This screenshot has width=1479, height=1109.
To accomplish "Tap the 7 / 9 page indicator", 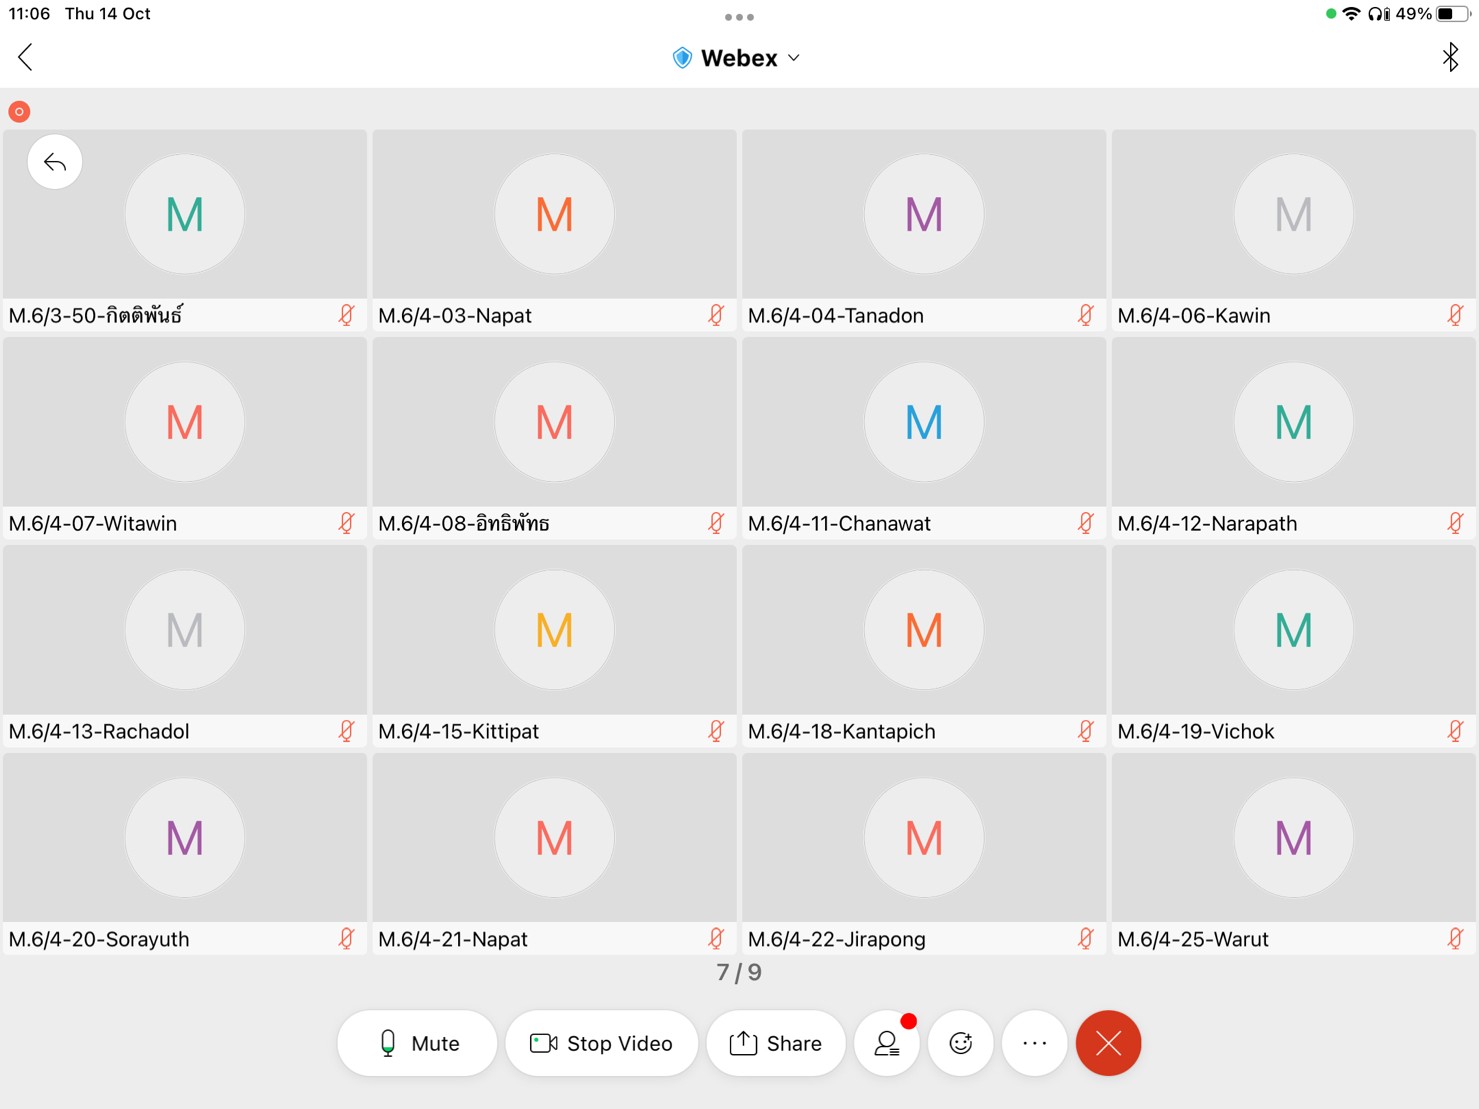I will click(x=739, y=972).
